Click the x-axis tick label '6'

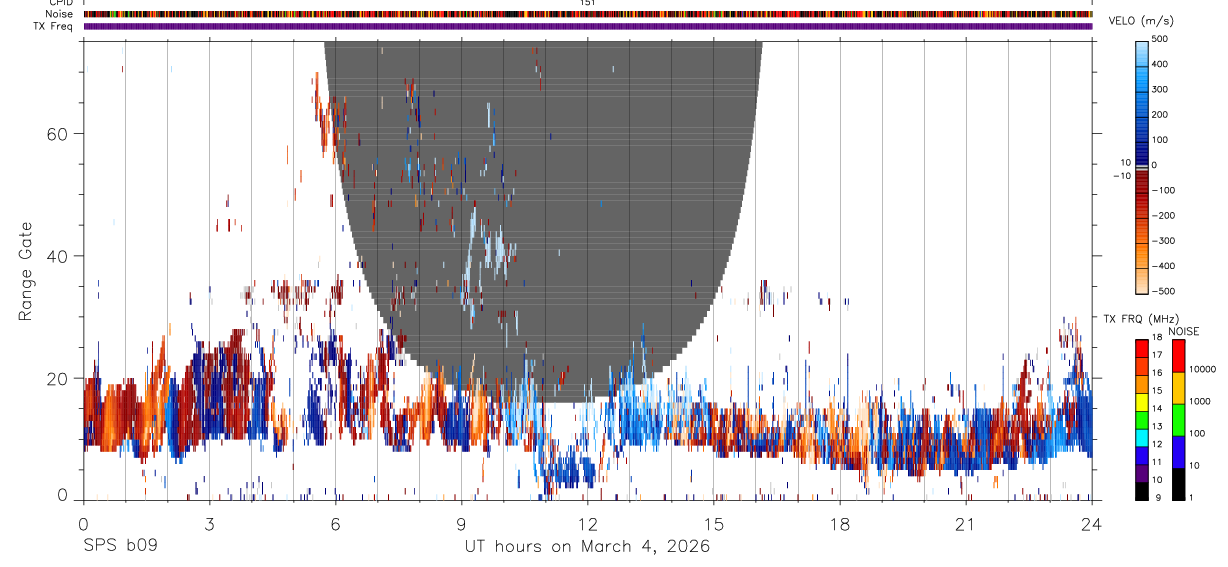click(335, 523)
